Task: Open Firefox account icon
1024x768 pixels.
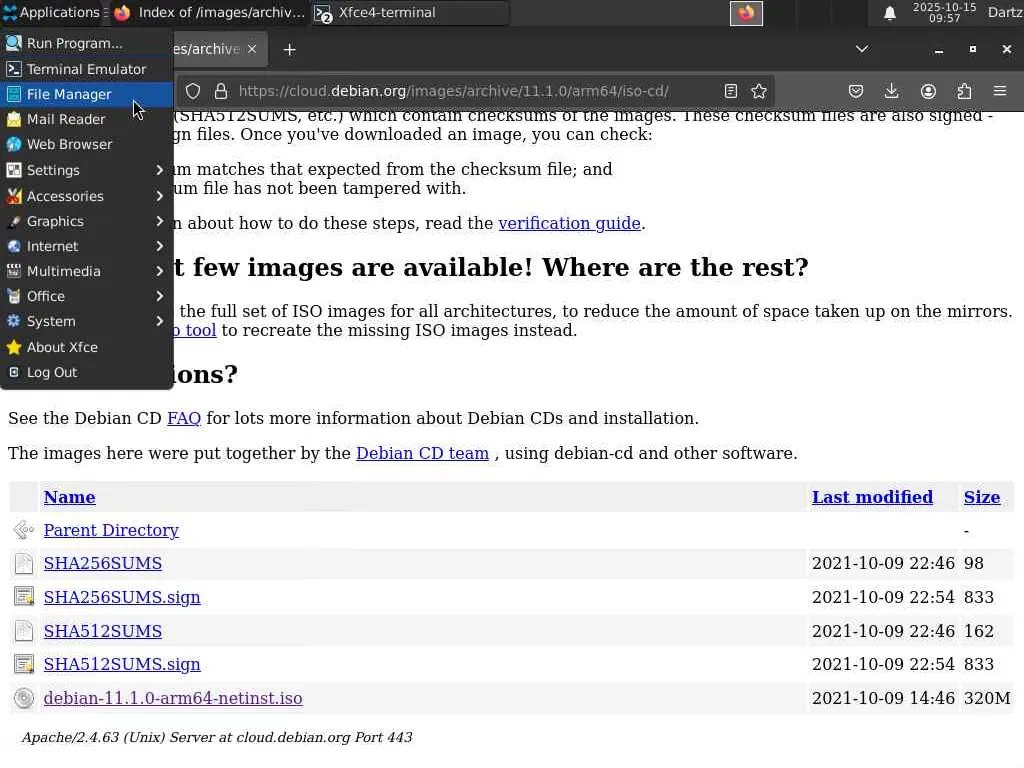Action: [928, 91]
